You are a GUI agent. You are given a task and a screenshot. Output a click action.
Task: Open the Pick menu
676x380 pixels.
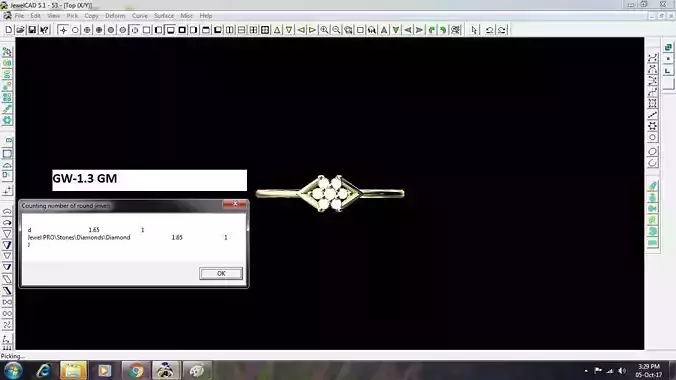click(x=72, y=16)
